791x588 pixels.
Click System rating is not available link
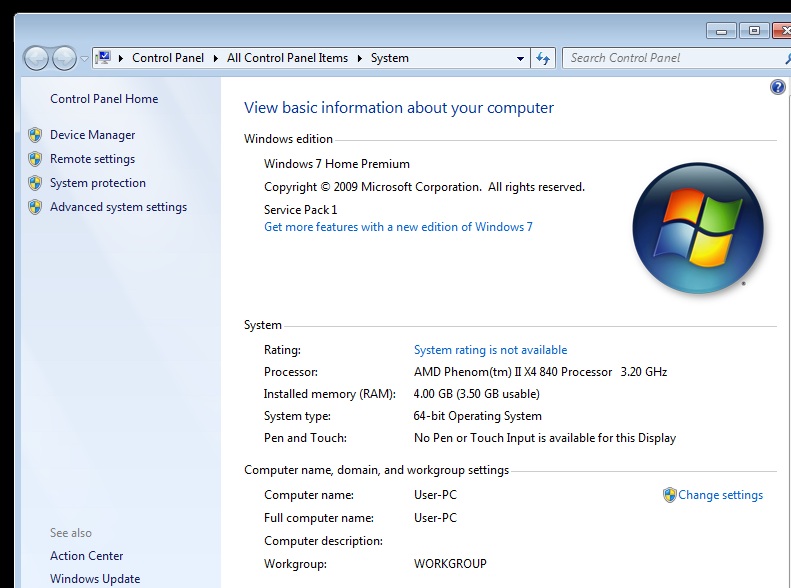click(490, 350)
